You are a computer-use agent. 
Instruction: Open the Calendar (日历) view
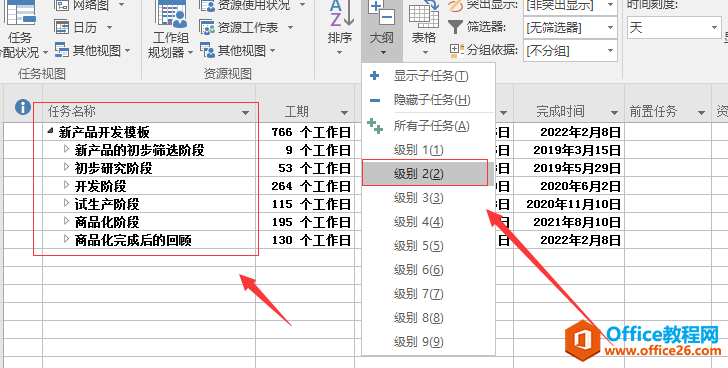[x=83, y=27]
